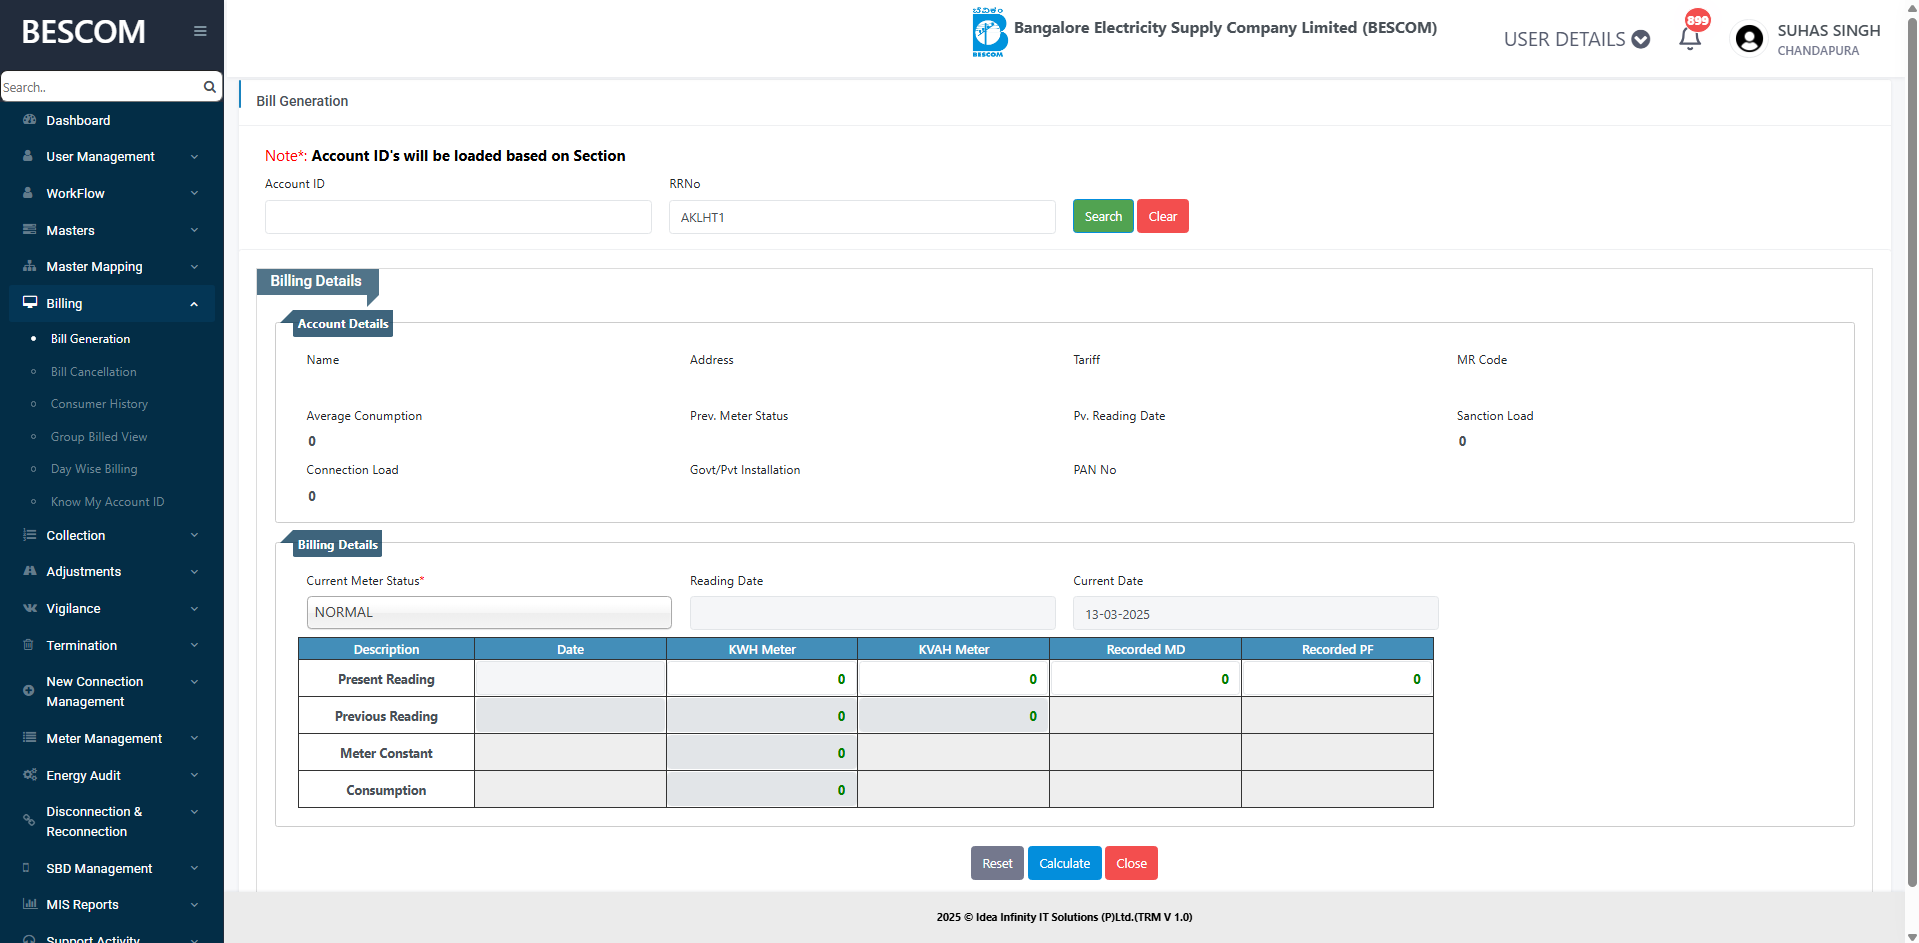Expand WorkFlow menu chevron

[194, 193]
